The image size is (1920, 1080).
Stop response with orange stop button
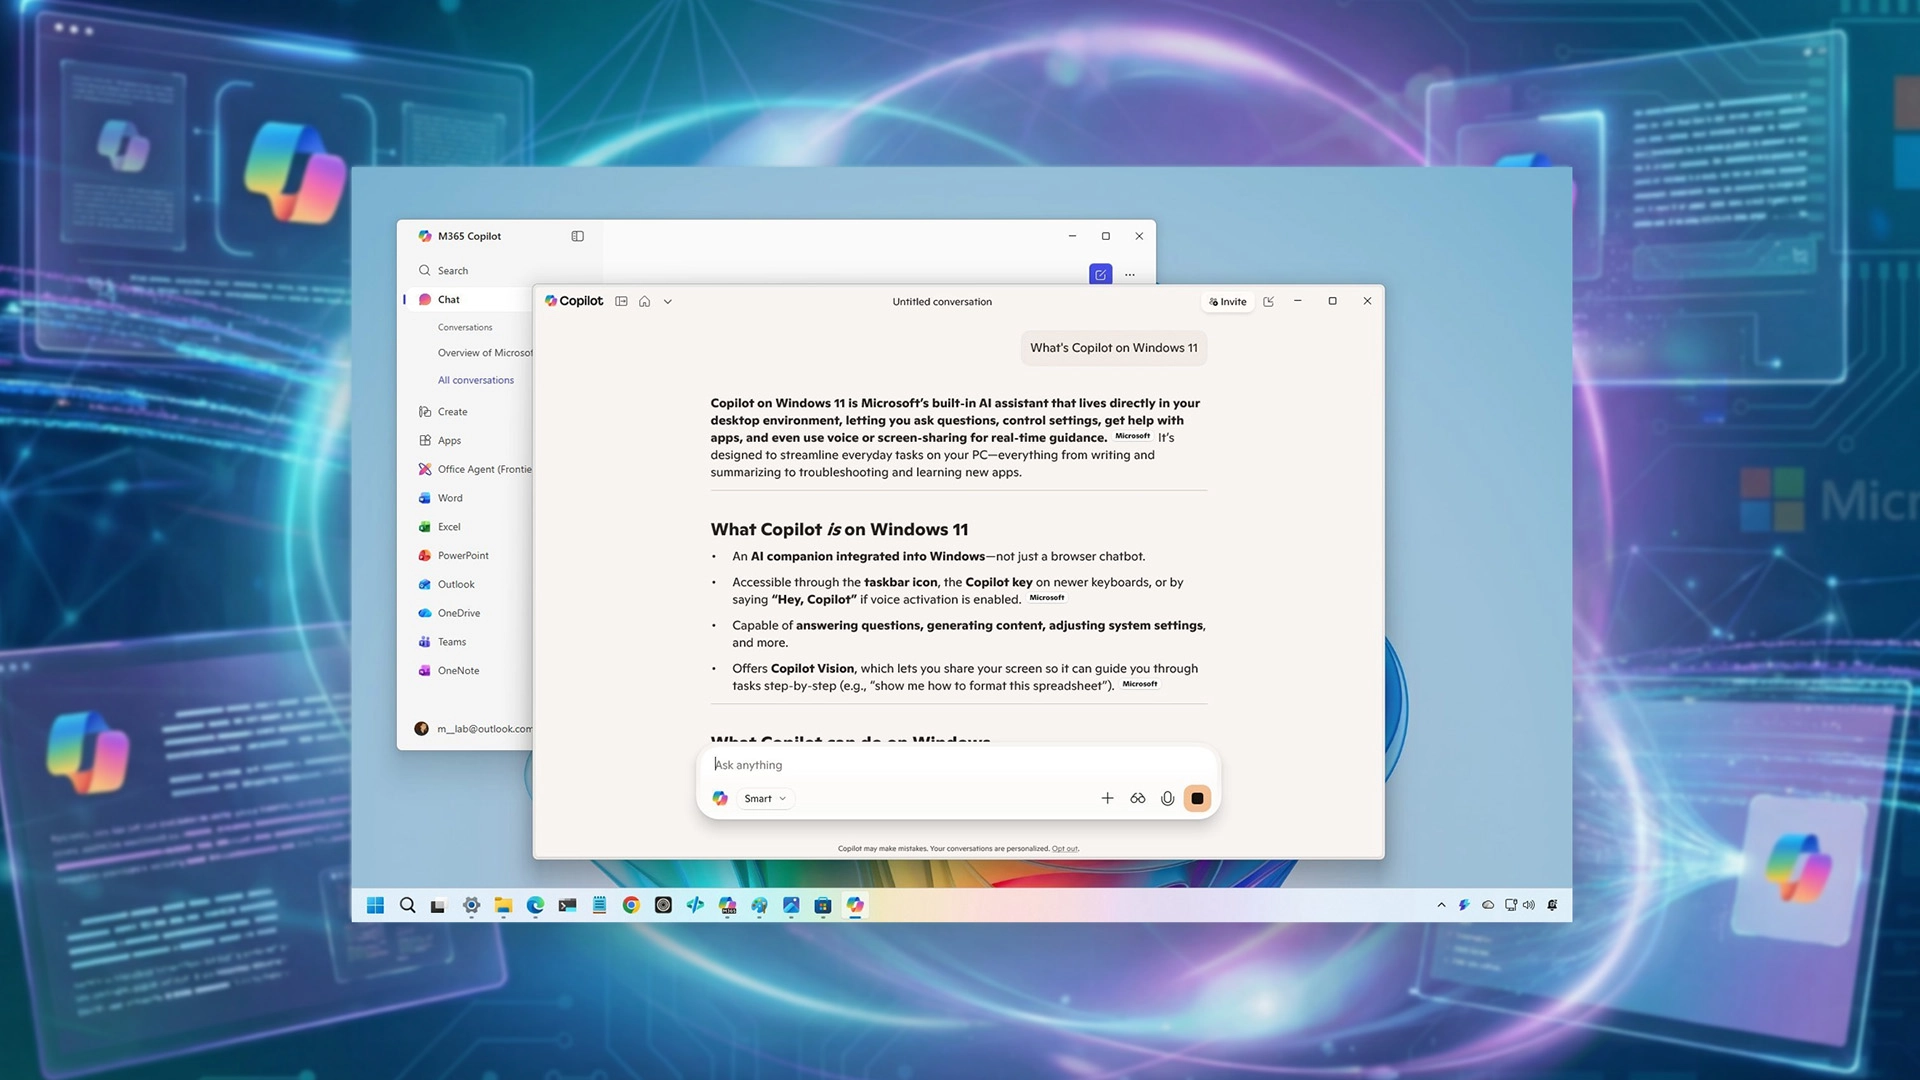point(1197,798)
